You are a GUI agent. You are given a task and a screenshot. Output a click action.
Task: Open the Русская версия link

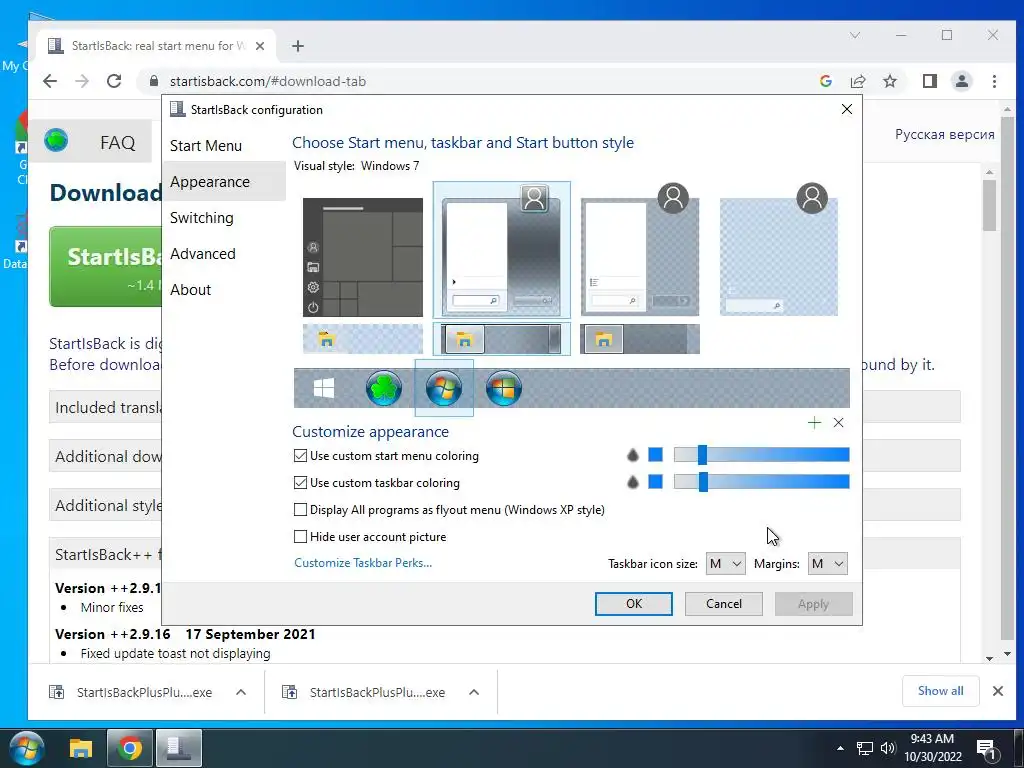(944, 135)
